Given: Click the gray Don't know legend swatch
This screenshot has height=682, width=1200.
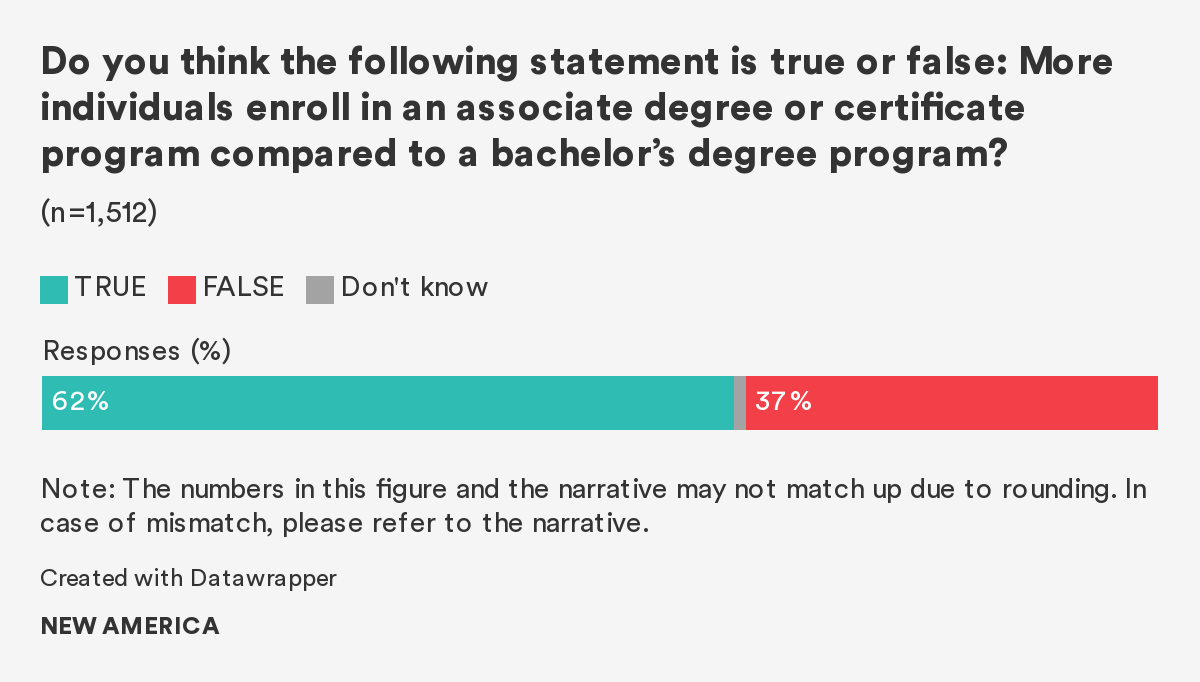Looking at the screenshot, I should coord(319,289).
